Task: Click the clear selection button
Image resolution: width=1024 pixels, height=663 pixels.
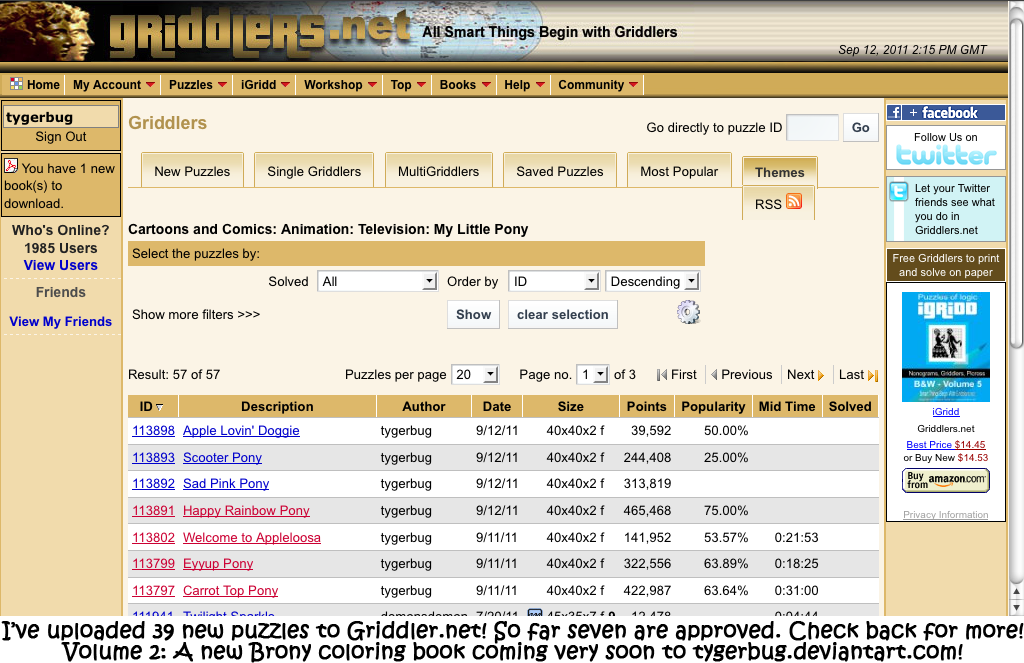Action: tap(562, 314)
